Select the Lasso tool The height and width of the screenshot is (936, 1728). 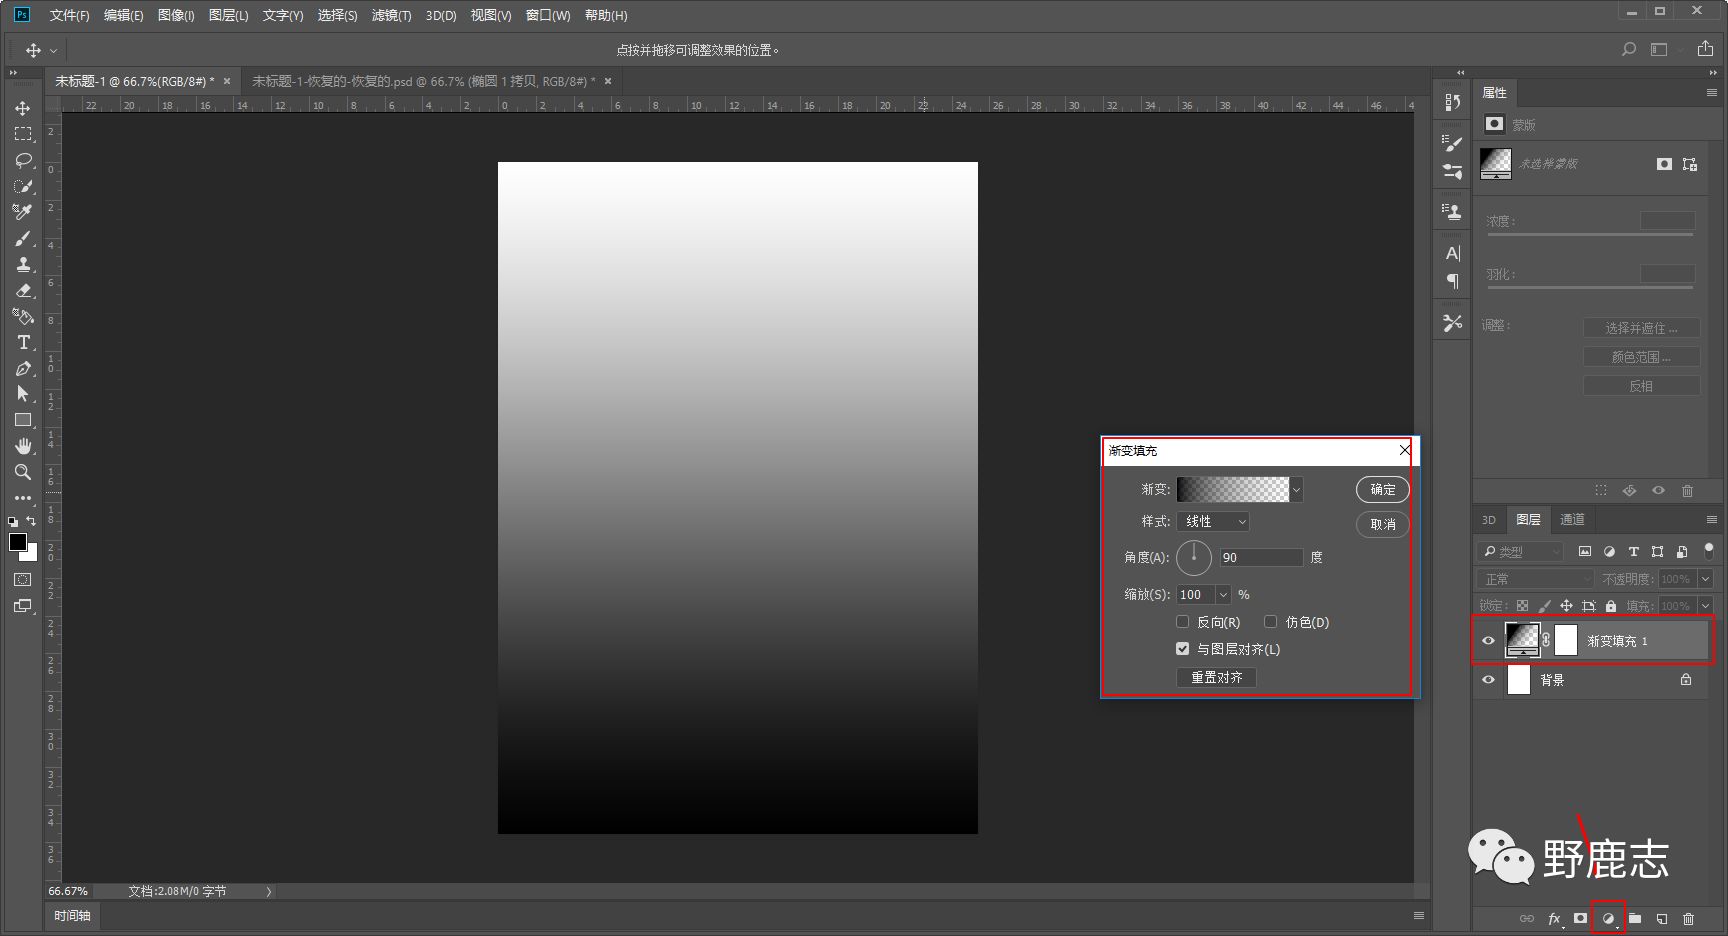[23, 160]
